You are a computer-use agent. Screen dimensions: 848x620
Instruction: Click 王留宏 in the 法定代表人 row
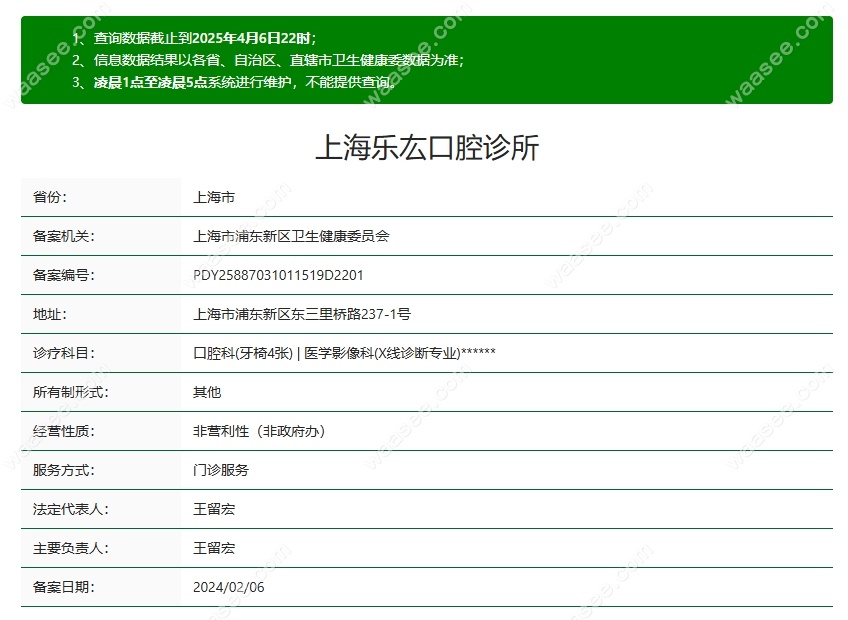click(214, 509)
